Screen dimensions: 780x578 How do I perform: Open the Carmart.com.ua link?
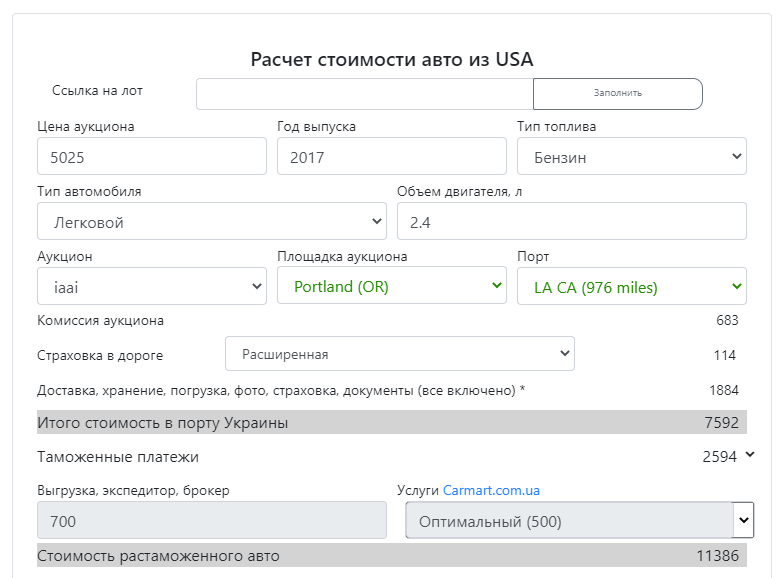coord(491,490)
